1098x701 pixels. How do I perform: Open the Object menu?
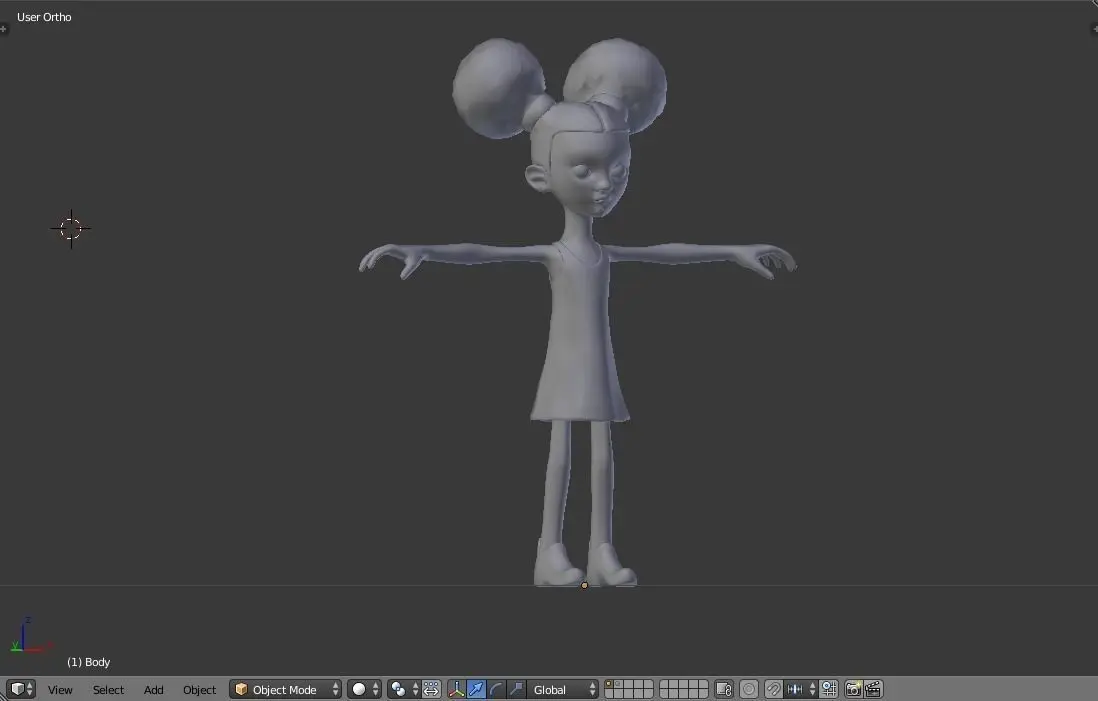(200, 690)
